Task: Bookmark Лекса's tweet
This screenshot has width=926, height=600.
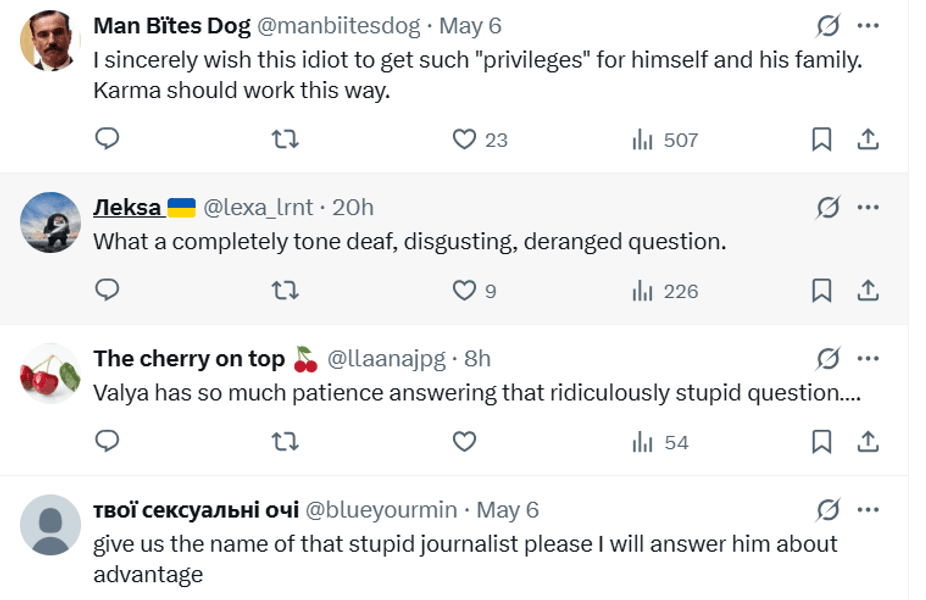Action: pyautogui.click(x=821, y=290)
